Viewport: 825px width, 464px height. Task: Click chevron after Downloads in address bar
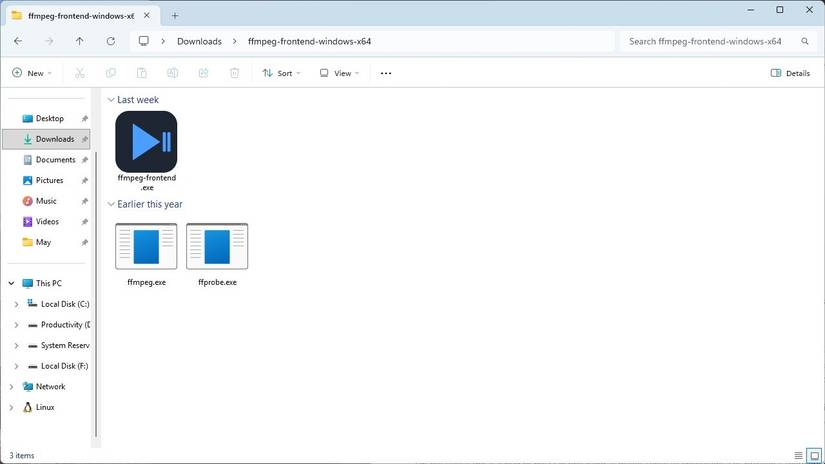235,41
